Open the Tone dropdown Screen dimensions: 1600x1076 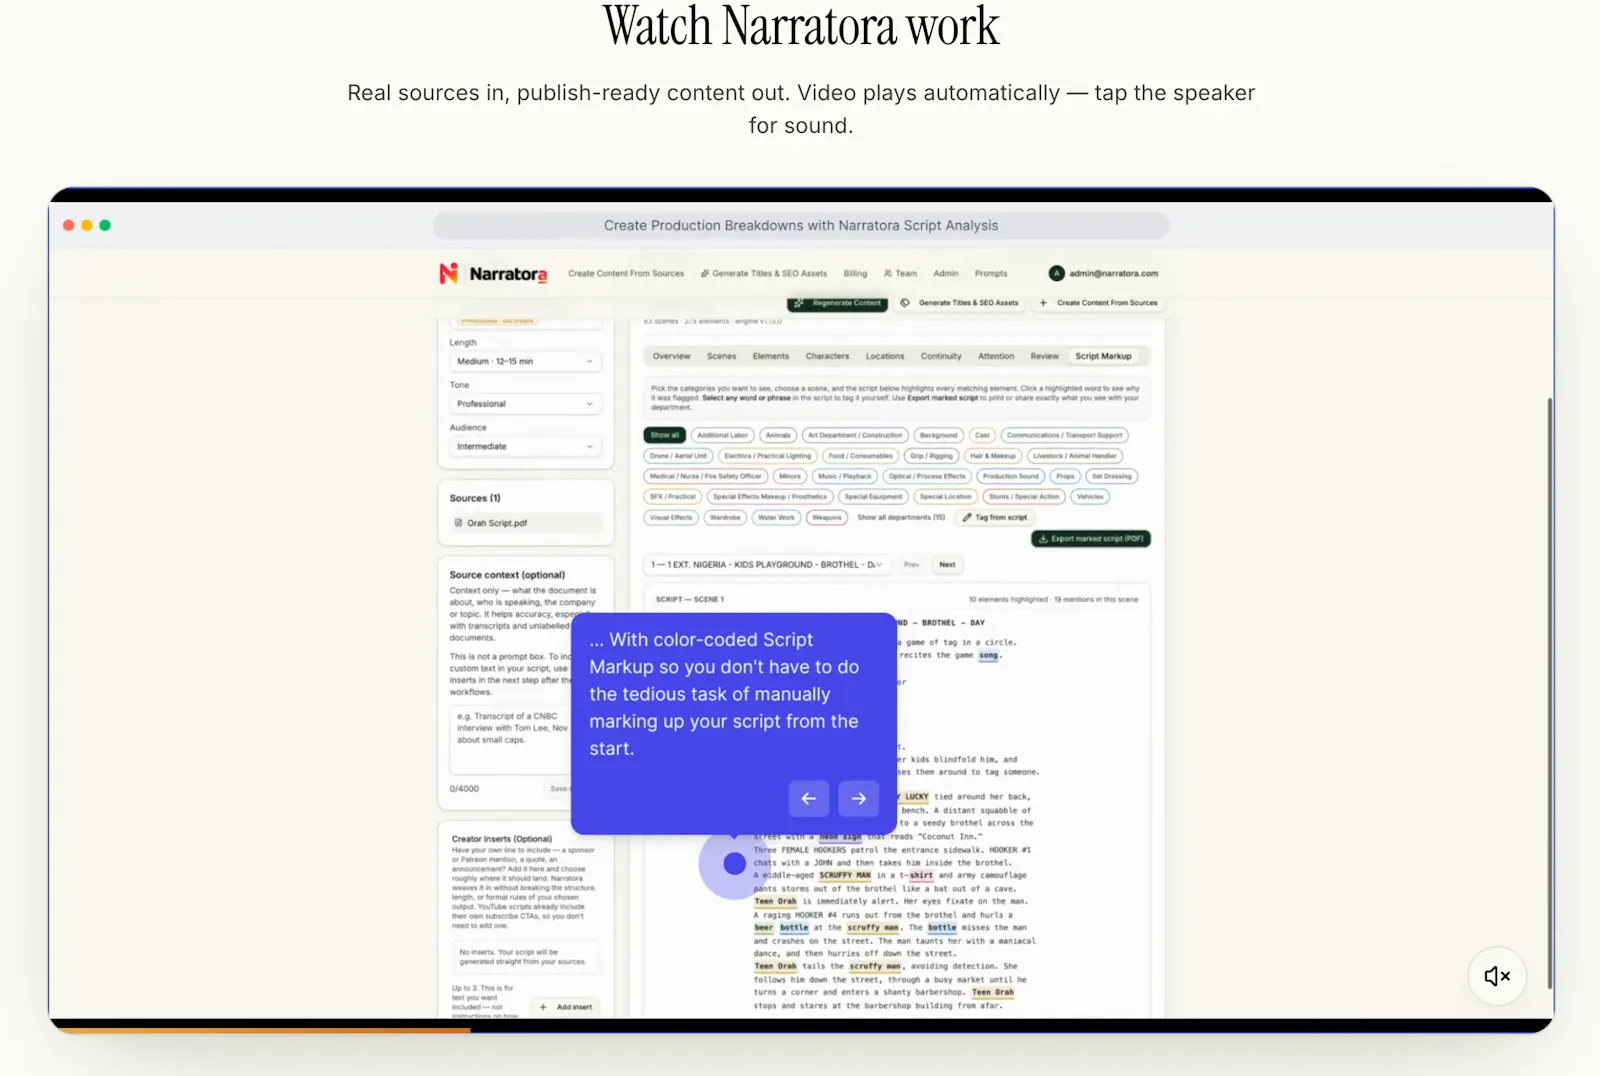pyautogui.click(x=525, y=404)
